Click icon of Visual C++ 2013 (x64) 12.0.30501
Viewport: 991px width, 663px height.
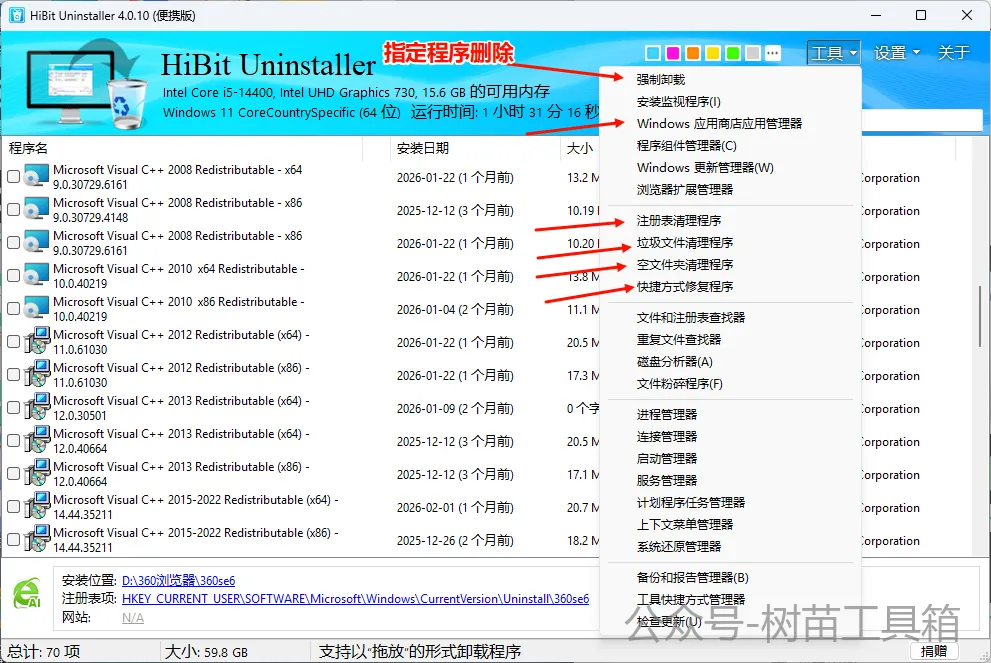tap(36, 406)
